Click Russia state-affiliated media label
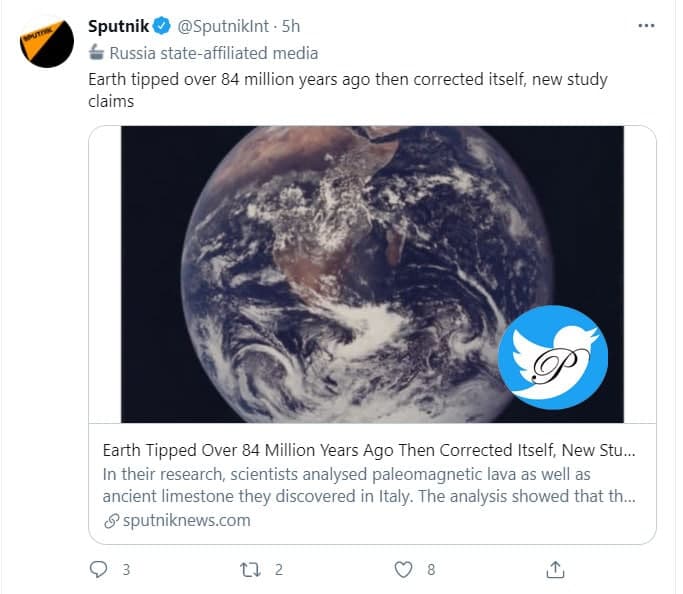 (213, 53)
